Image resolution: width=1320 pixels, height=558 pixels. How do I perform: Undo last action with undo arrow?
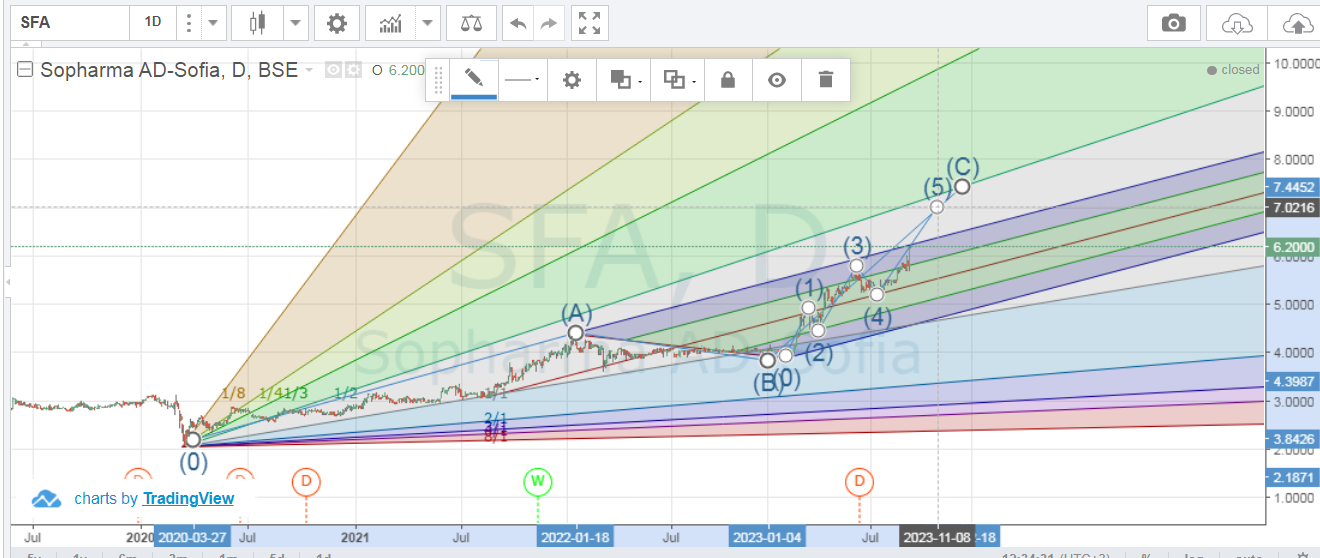pos(517,22)
